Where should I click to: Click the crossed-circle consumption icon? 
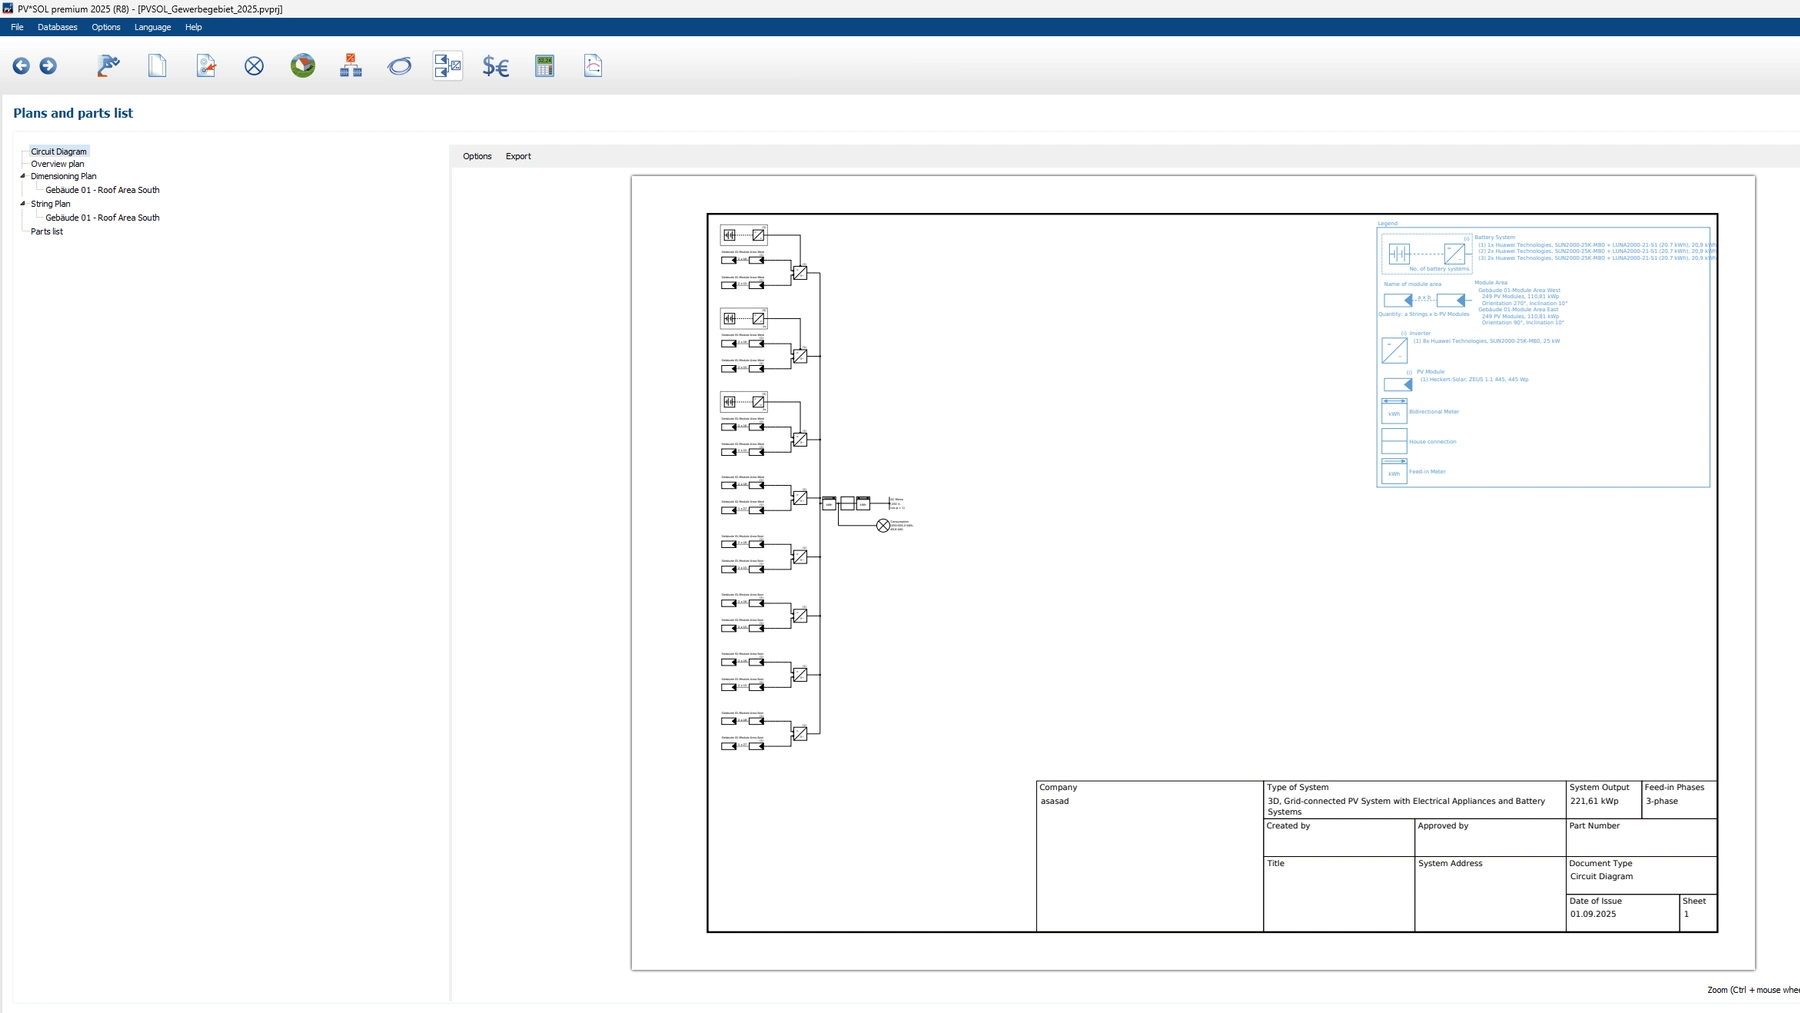point(254,66)
